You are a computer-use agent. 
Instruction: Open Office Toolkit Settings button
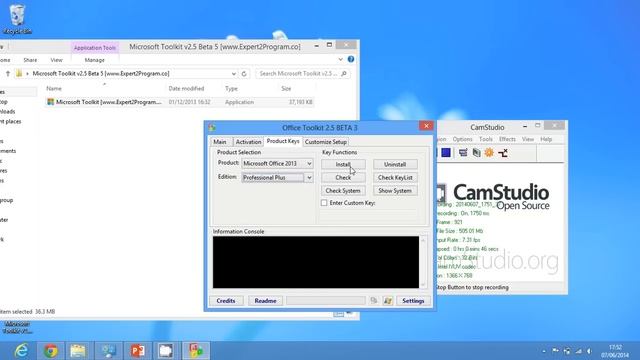pyautogui.click(x=413, y=301)
